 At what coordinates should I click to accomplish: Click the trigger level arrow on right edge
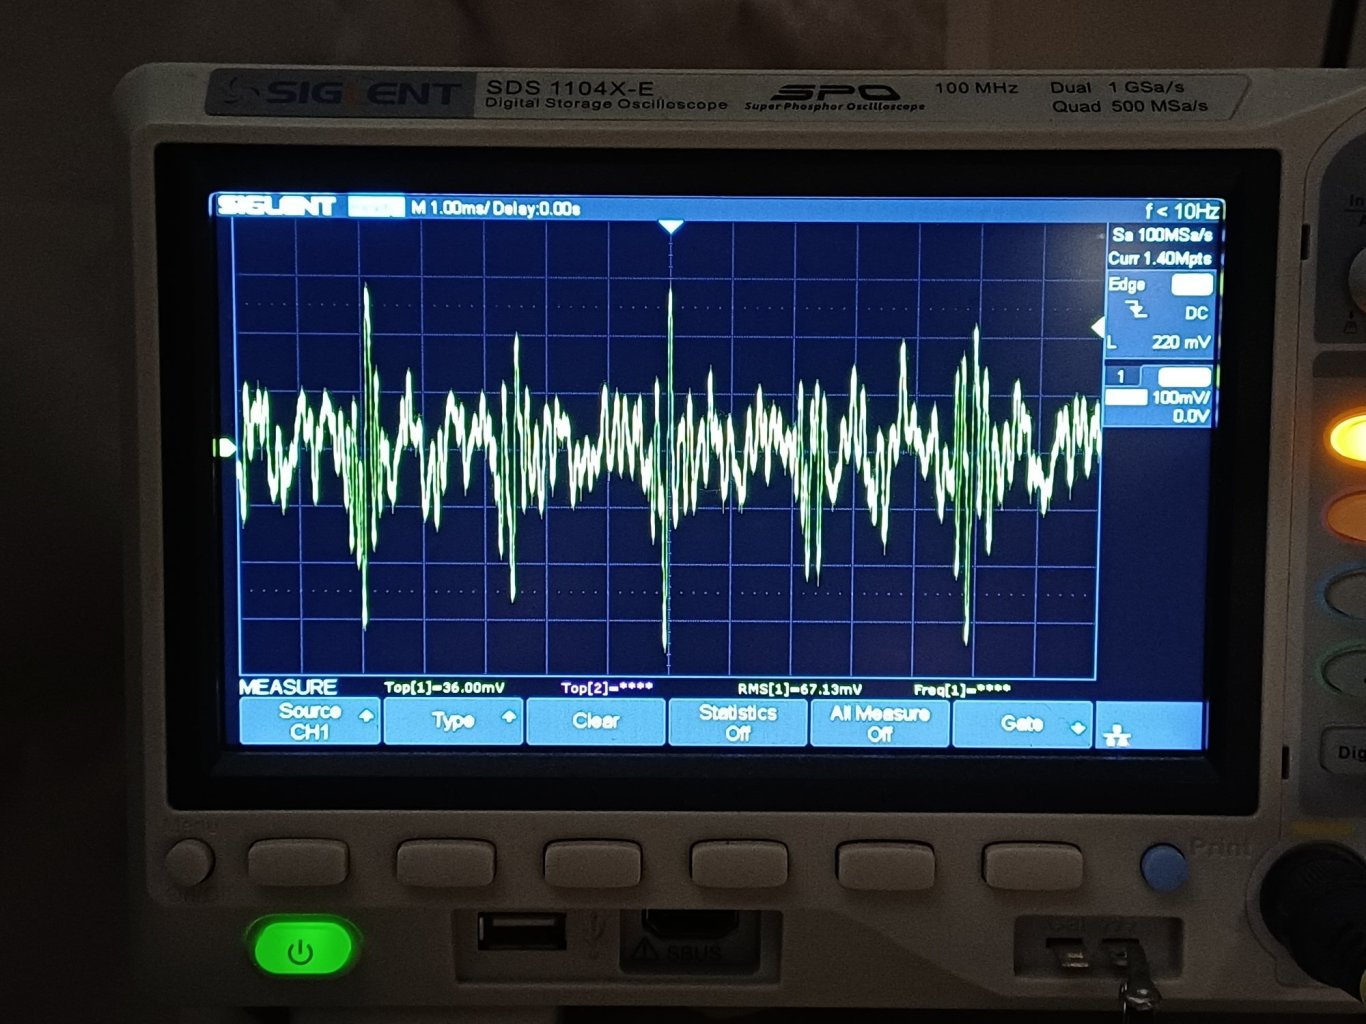click(1097, 327)
